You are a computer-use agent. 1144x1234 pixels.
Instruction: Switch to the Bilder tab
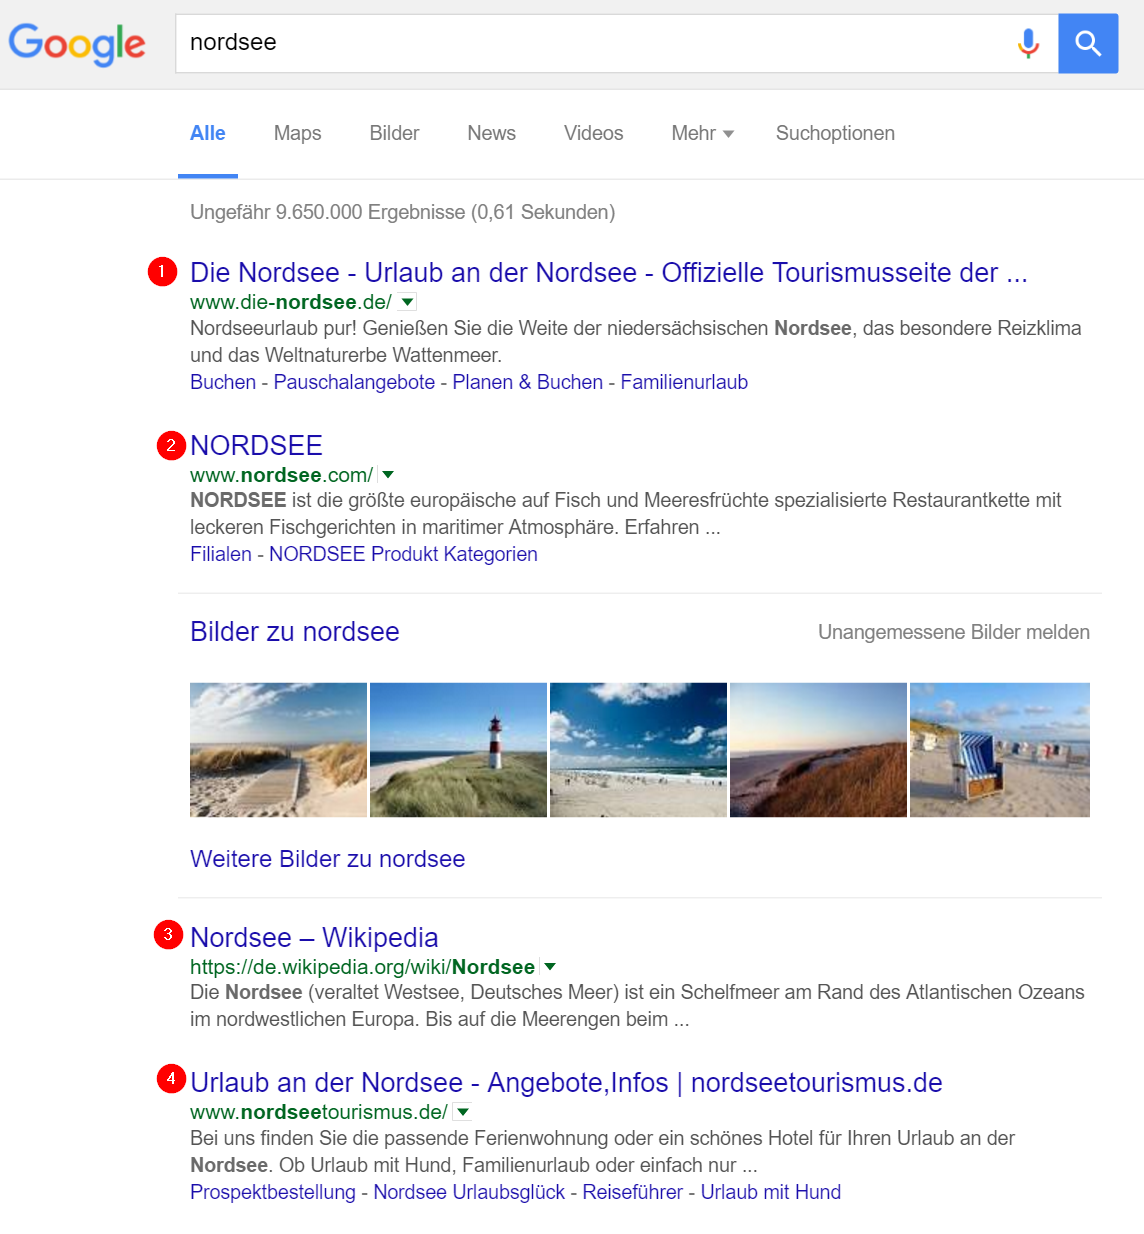[x=394, y=133]
